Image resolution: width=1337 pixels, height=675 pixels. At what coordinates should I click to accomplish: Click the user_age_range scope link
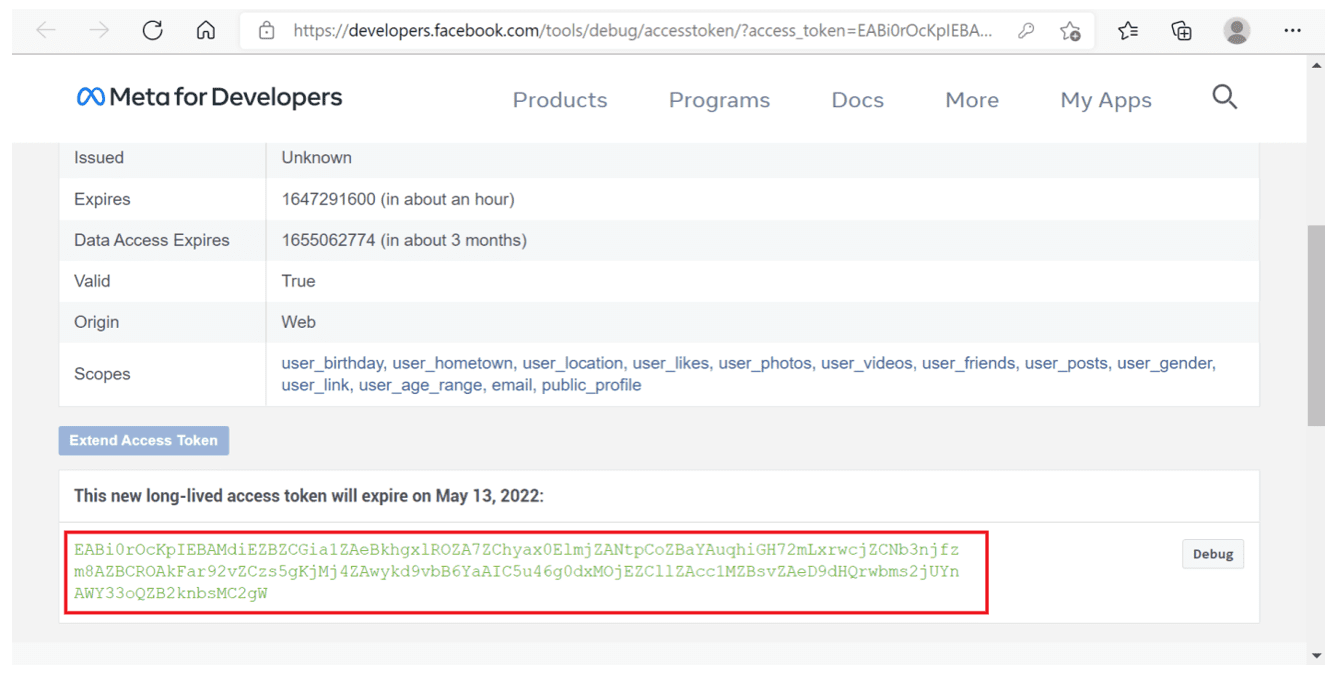420,385
